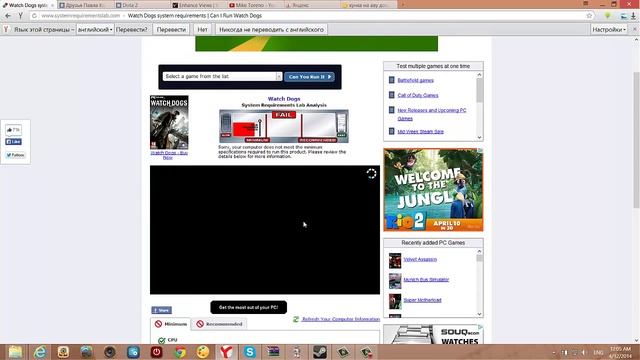Open the page language dropdown set to английский
This screenshot has width=640, height=360.
point(95,29)
